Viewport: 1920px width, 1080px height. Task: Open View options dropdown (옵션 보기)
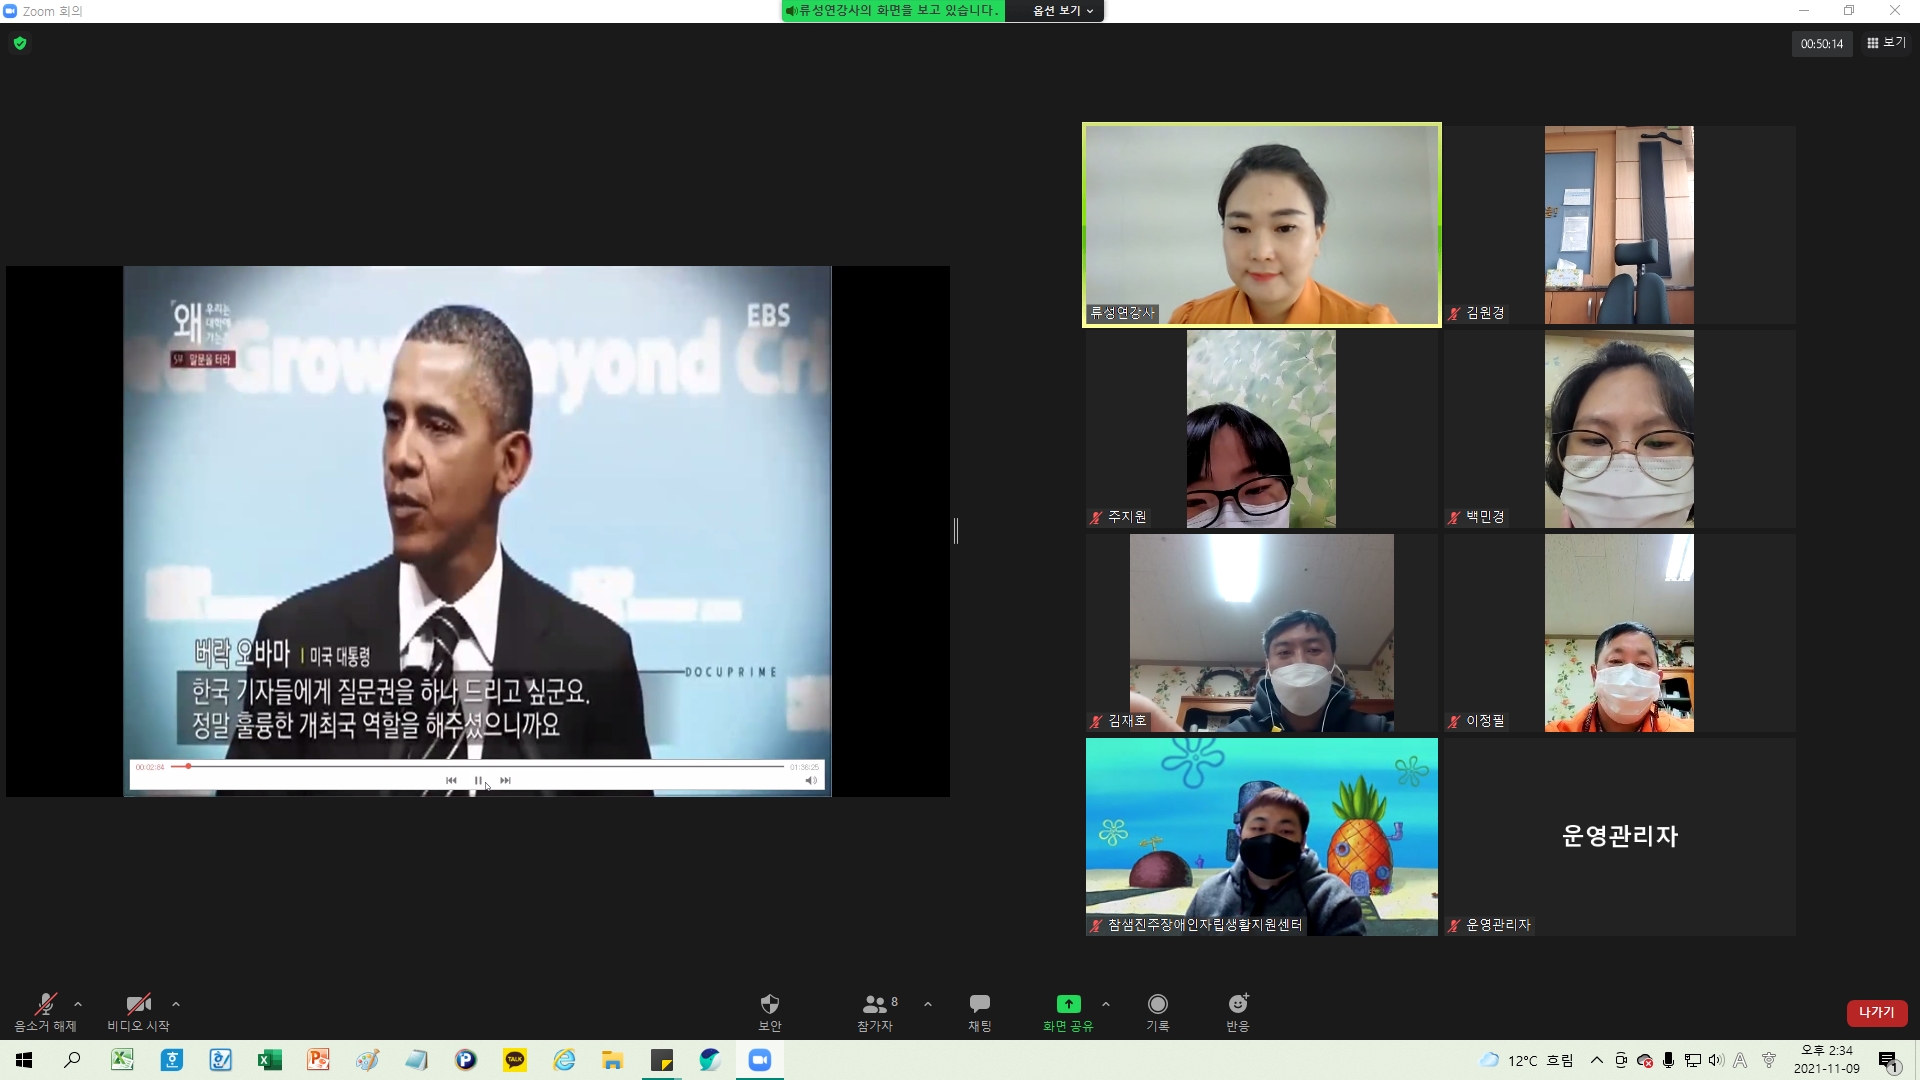(1062, 11)
